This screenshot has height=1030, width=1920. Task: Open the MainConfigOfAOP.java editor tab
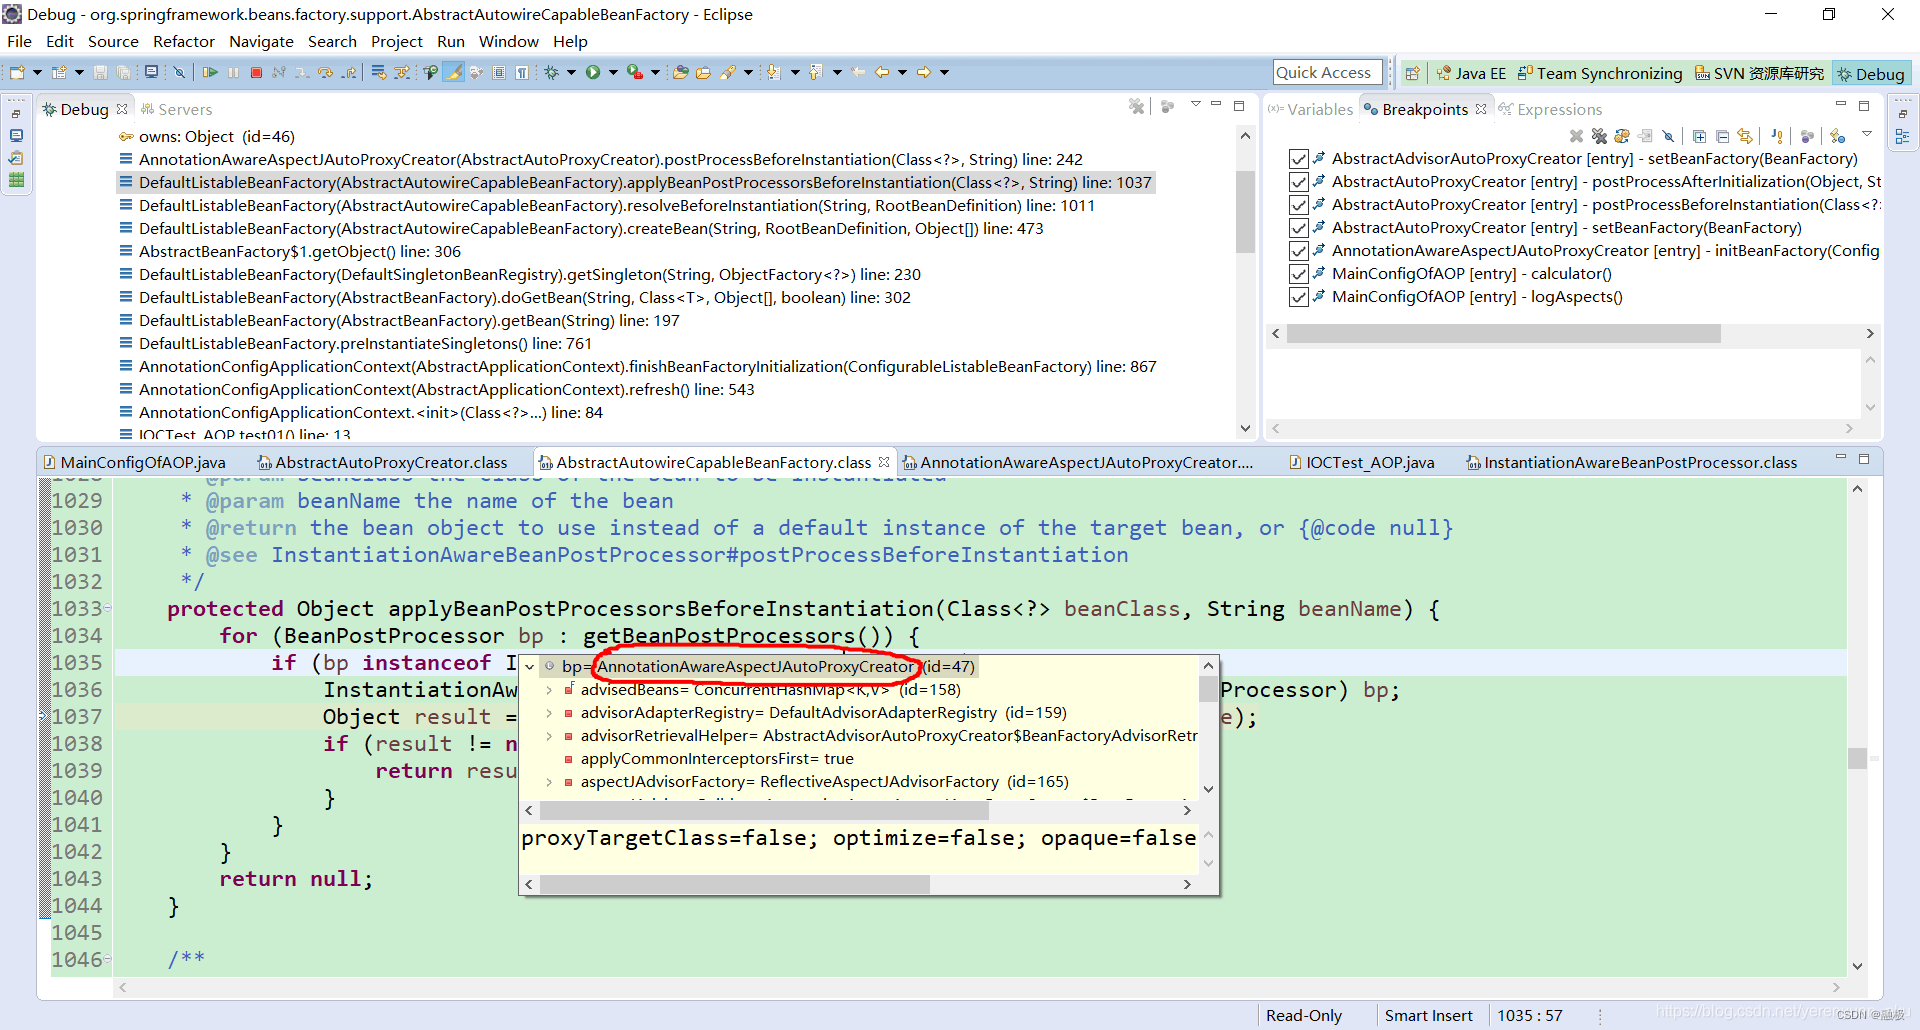[134, 462]
